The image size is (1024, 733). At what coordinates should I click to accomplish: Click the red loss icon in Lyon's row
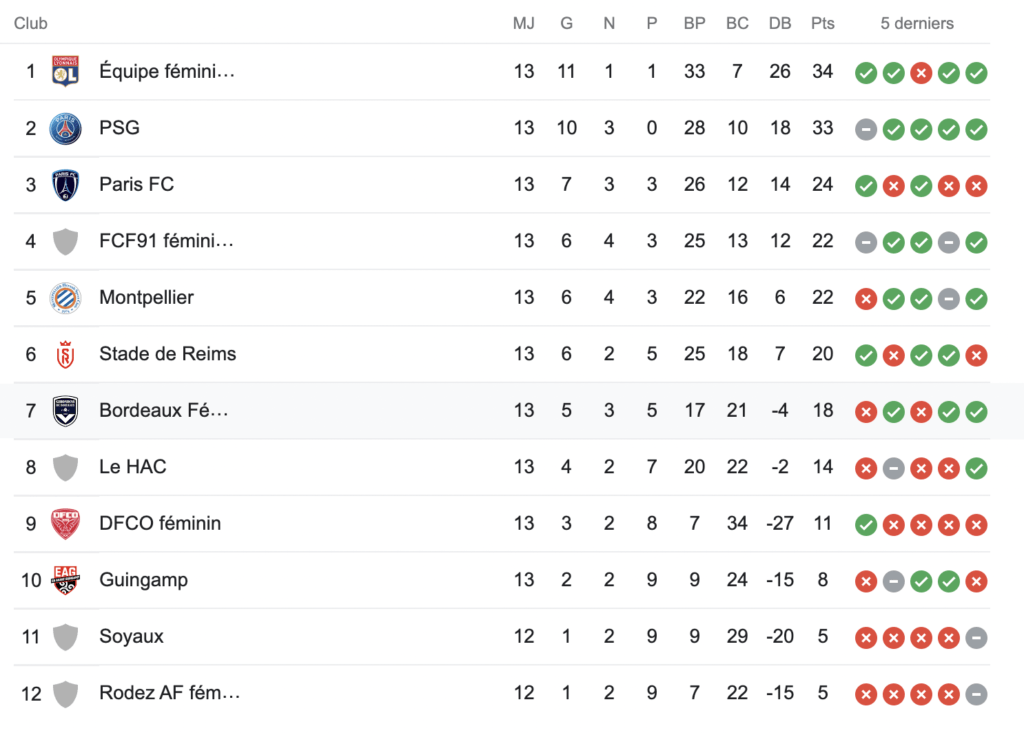click(x=921, y=73)
